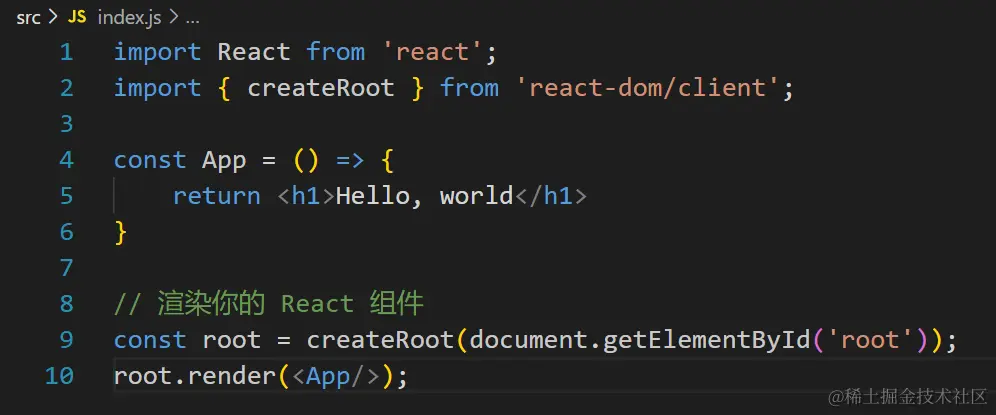Click the opening <h1> tag
Image resolution: width=996 pixels, height=415 pixels.
tap(306, 196)
